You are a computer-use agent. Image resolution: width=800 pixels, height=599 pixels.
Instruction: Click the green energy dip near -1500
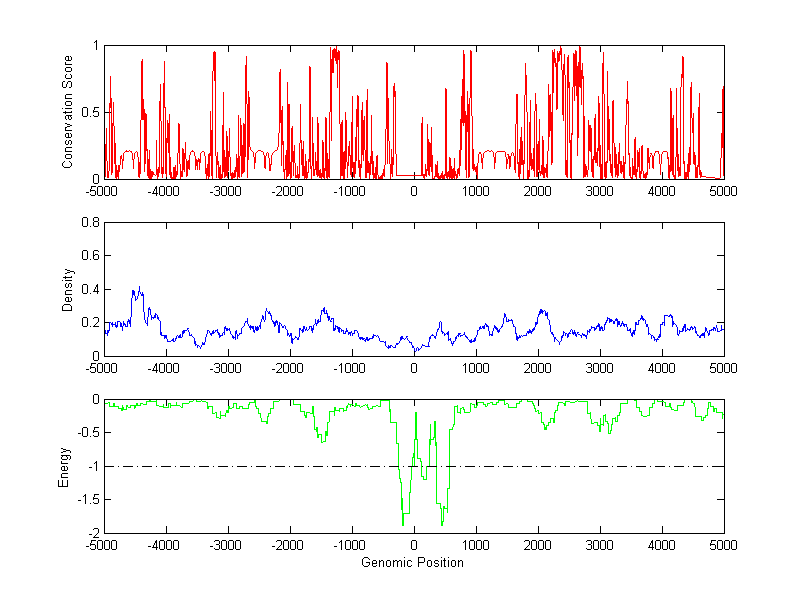tap(322, 439)
